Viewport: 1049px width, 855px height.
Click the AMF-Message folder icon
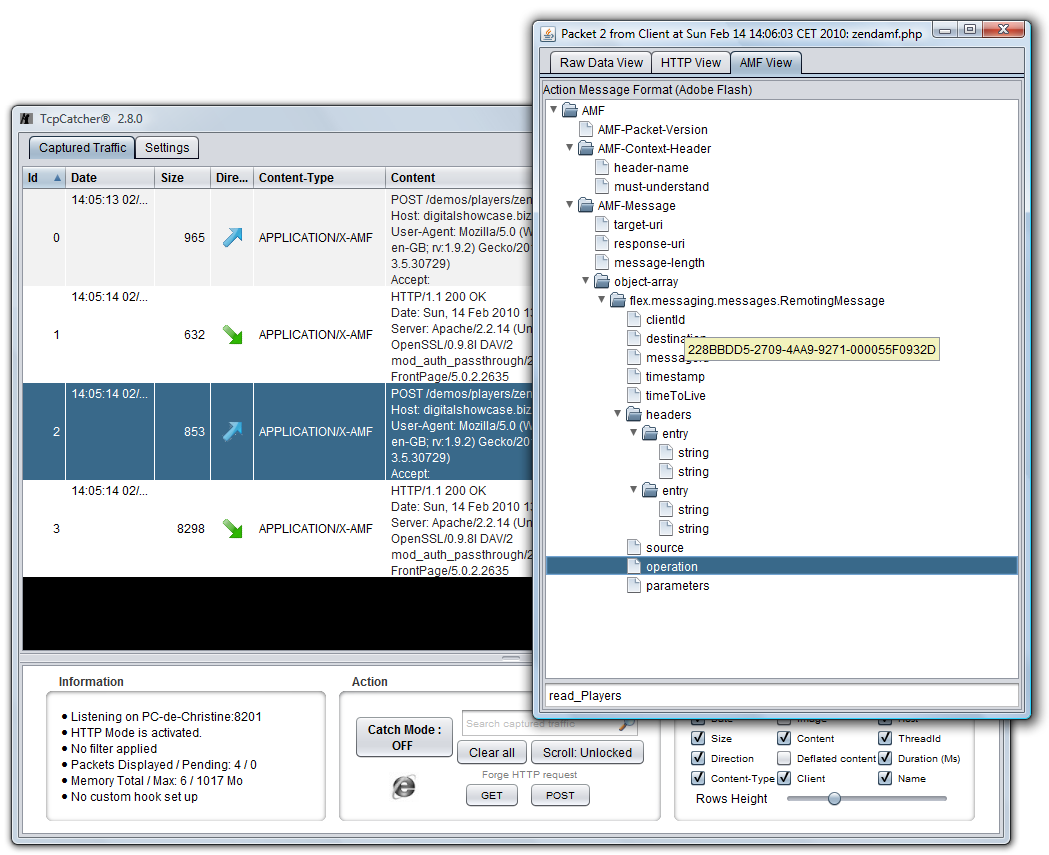[x=586, y=205]
